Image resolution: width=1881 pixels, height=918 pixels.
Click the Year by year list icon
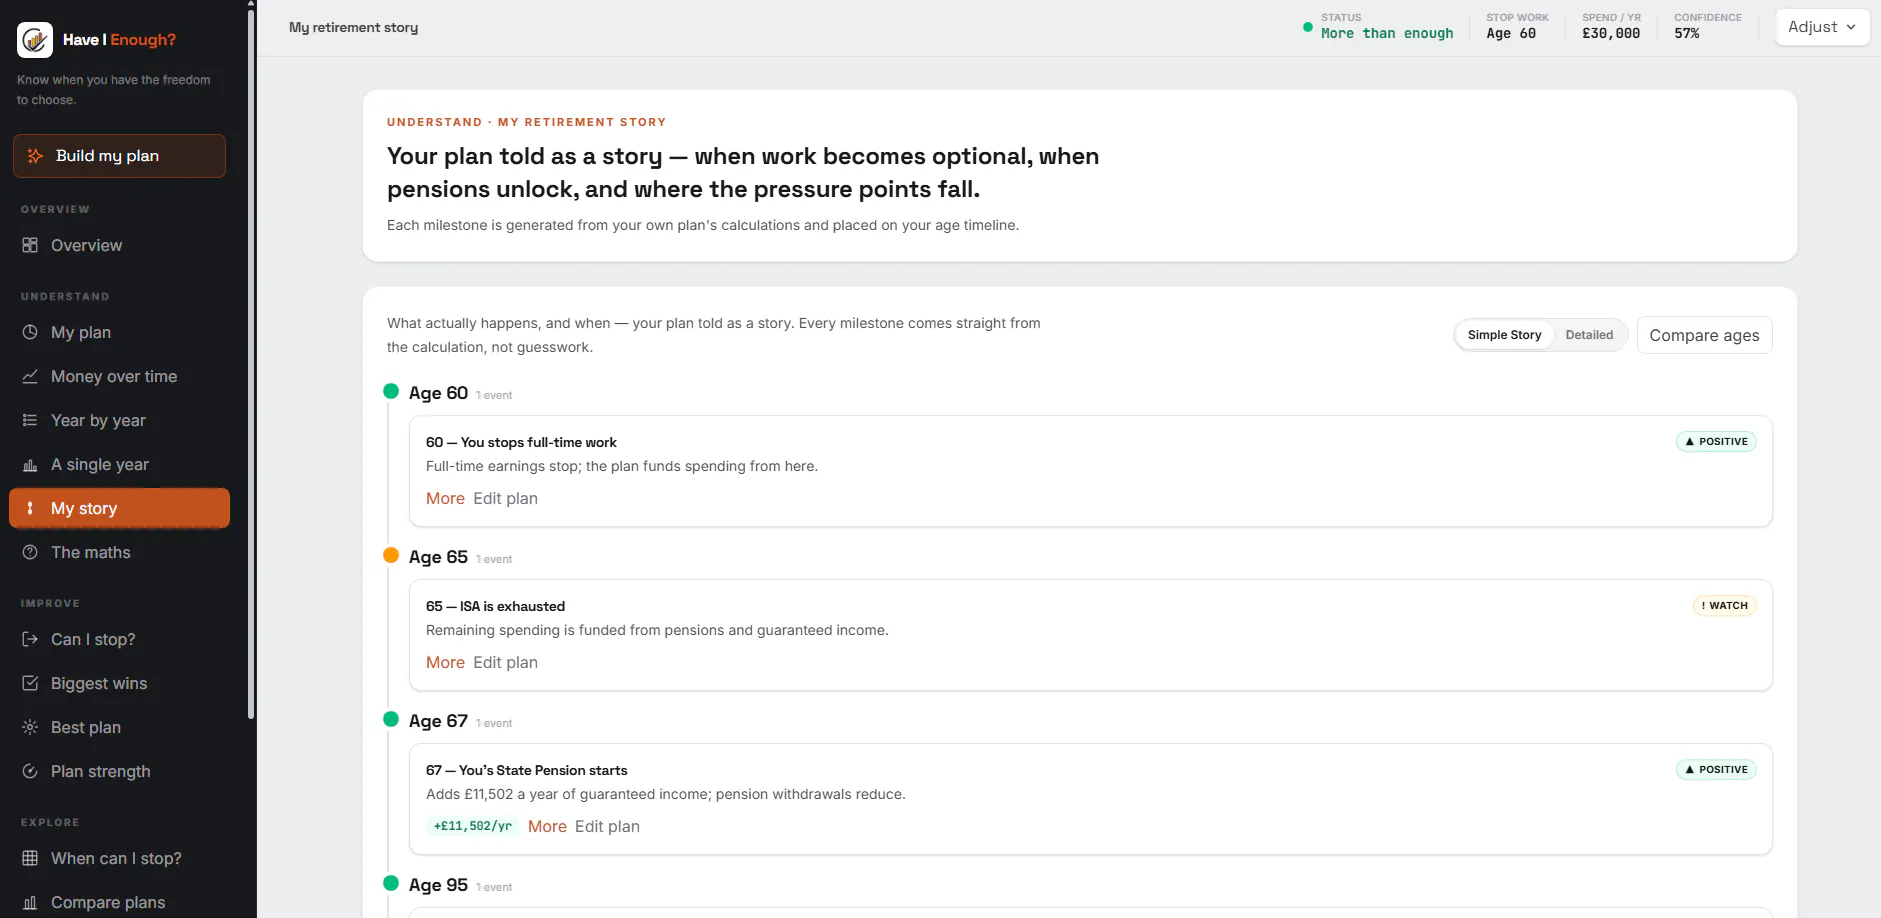click(30, 420)
